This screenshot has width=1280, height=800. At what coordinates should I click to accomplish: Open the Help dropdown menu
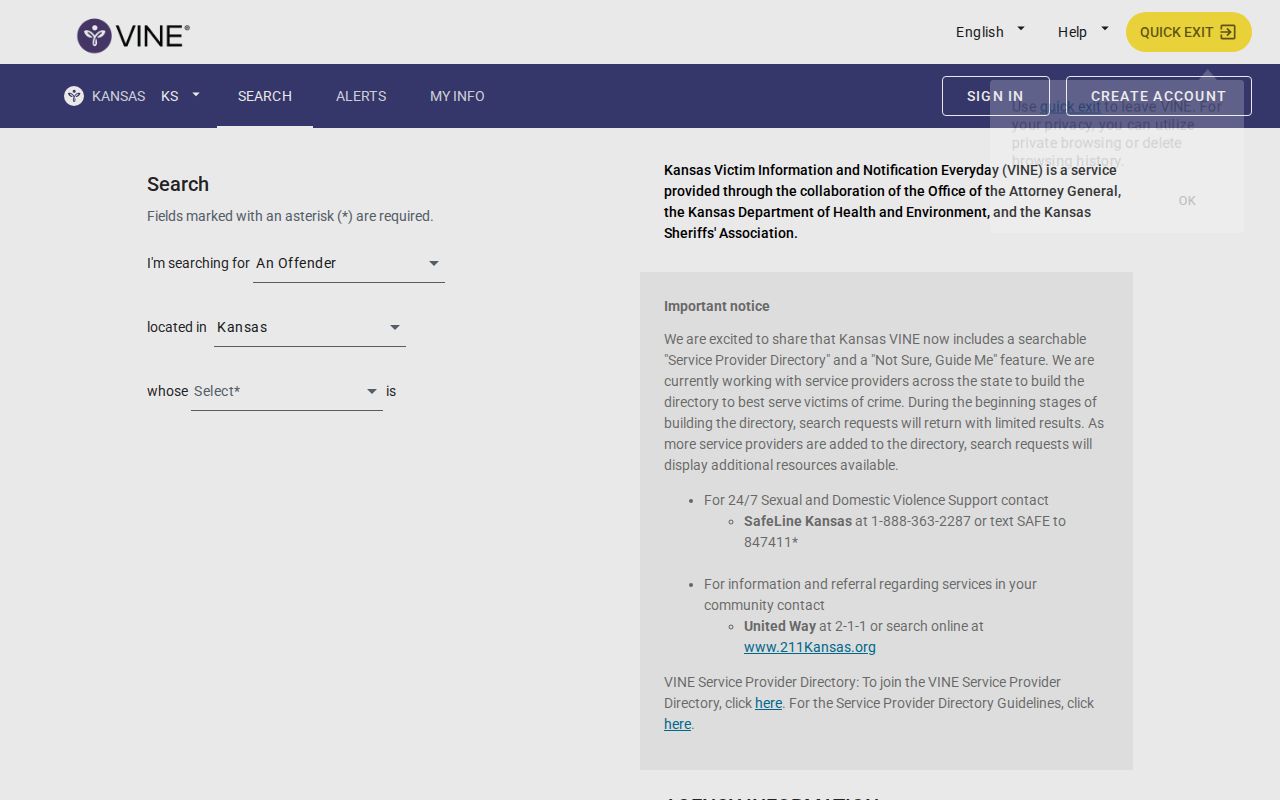click(1083, 32)
